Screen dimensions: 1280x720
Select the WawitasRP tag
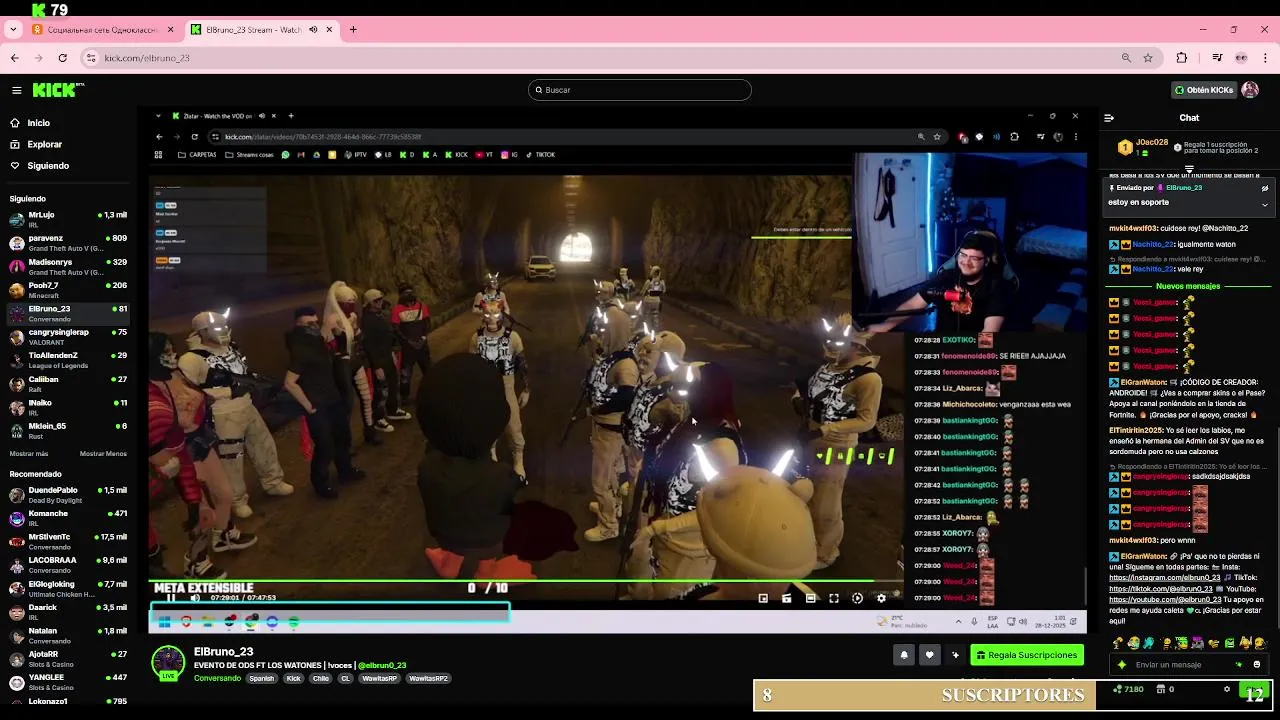coord(380,678)
